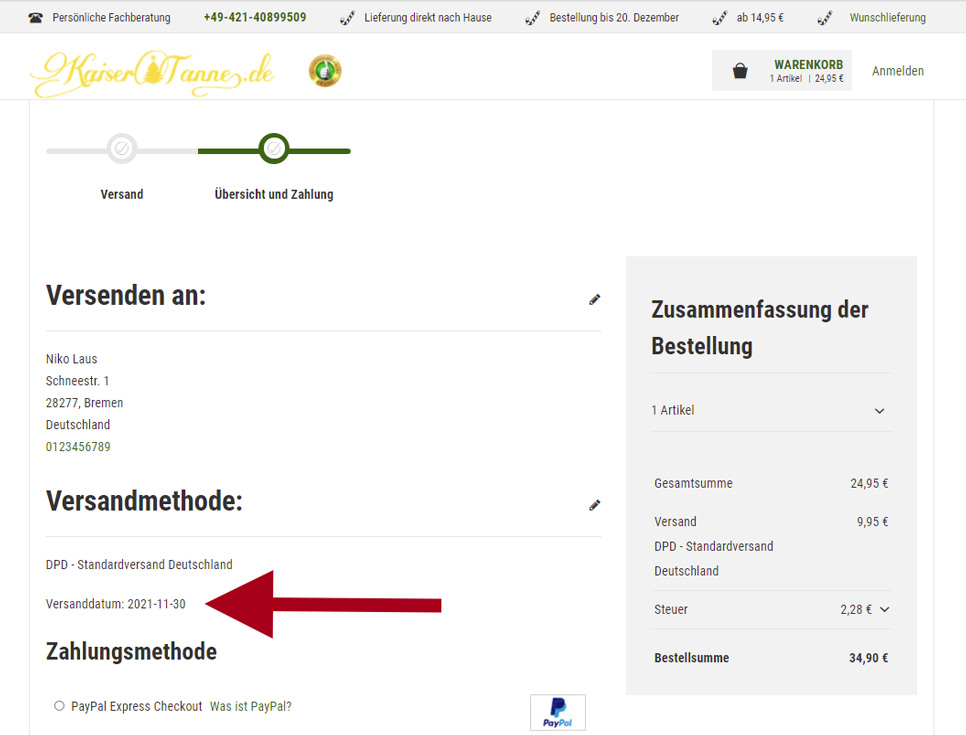Viewport: 966px width, 735px height.
Task: Edit the Versandmethode pencil icon
Action: click(595, 505)
